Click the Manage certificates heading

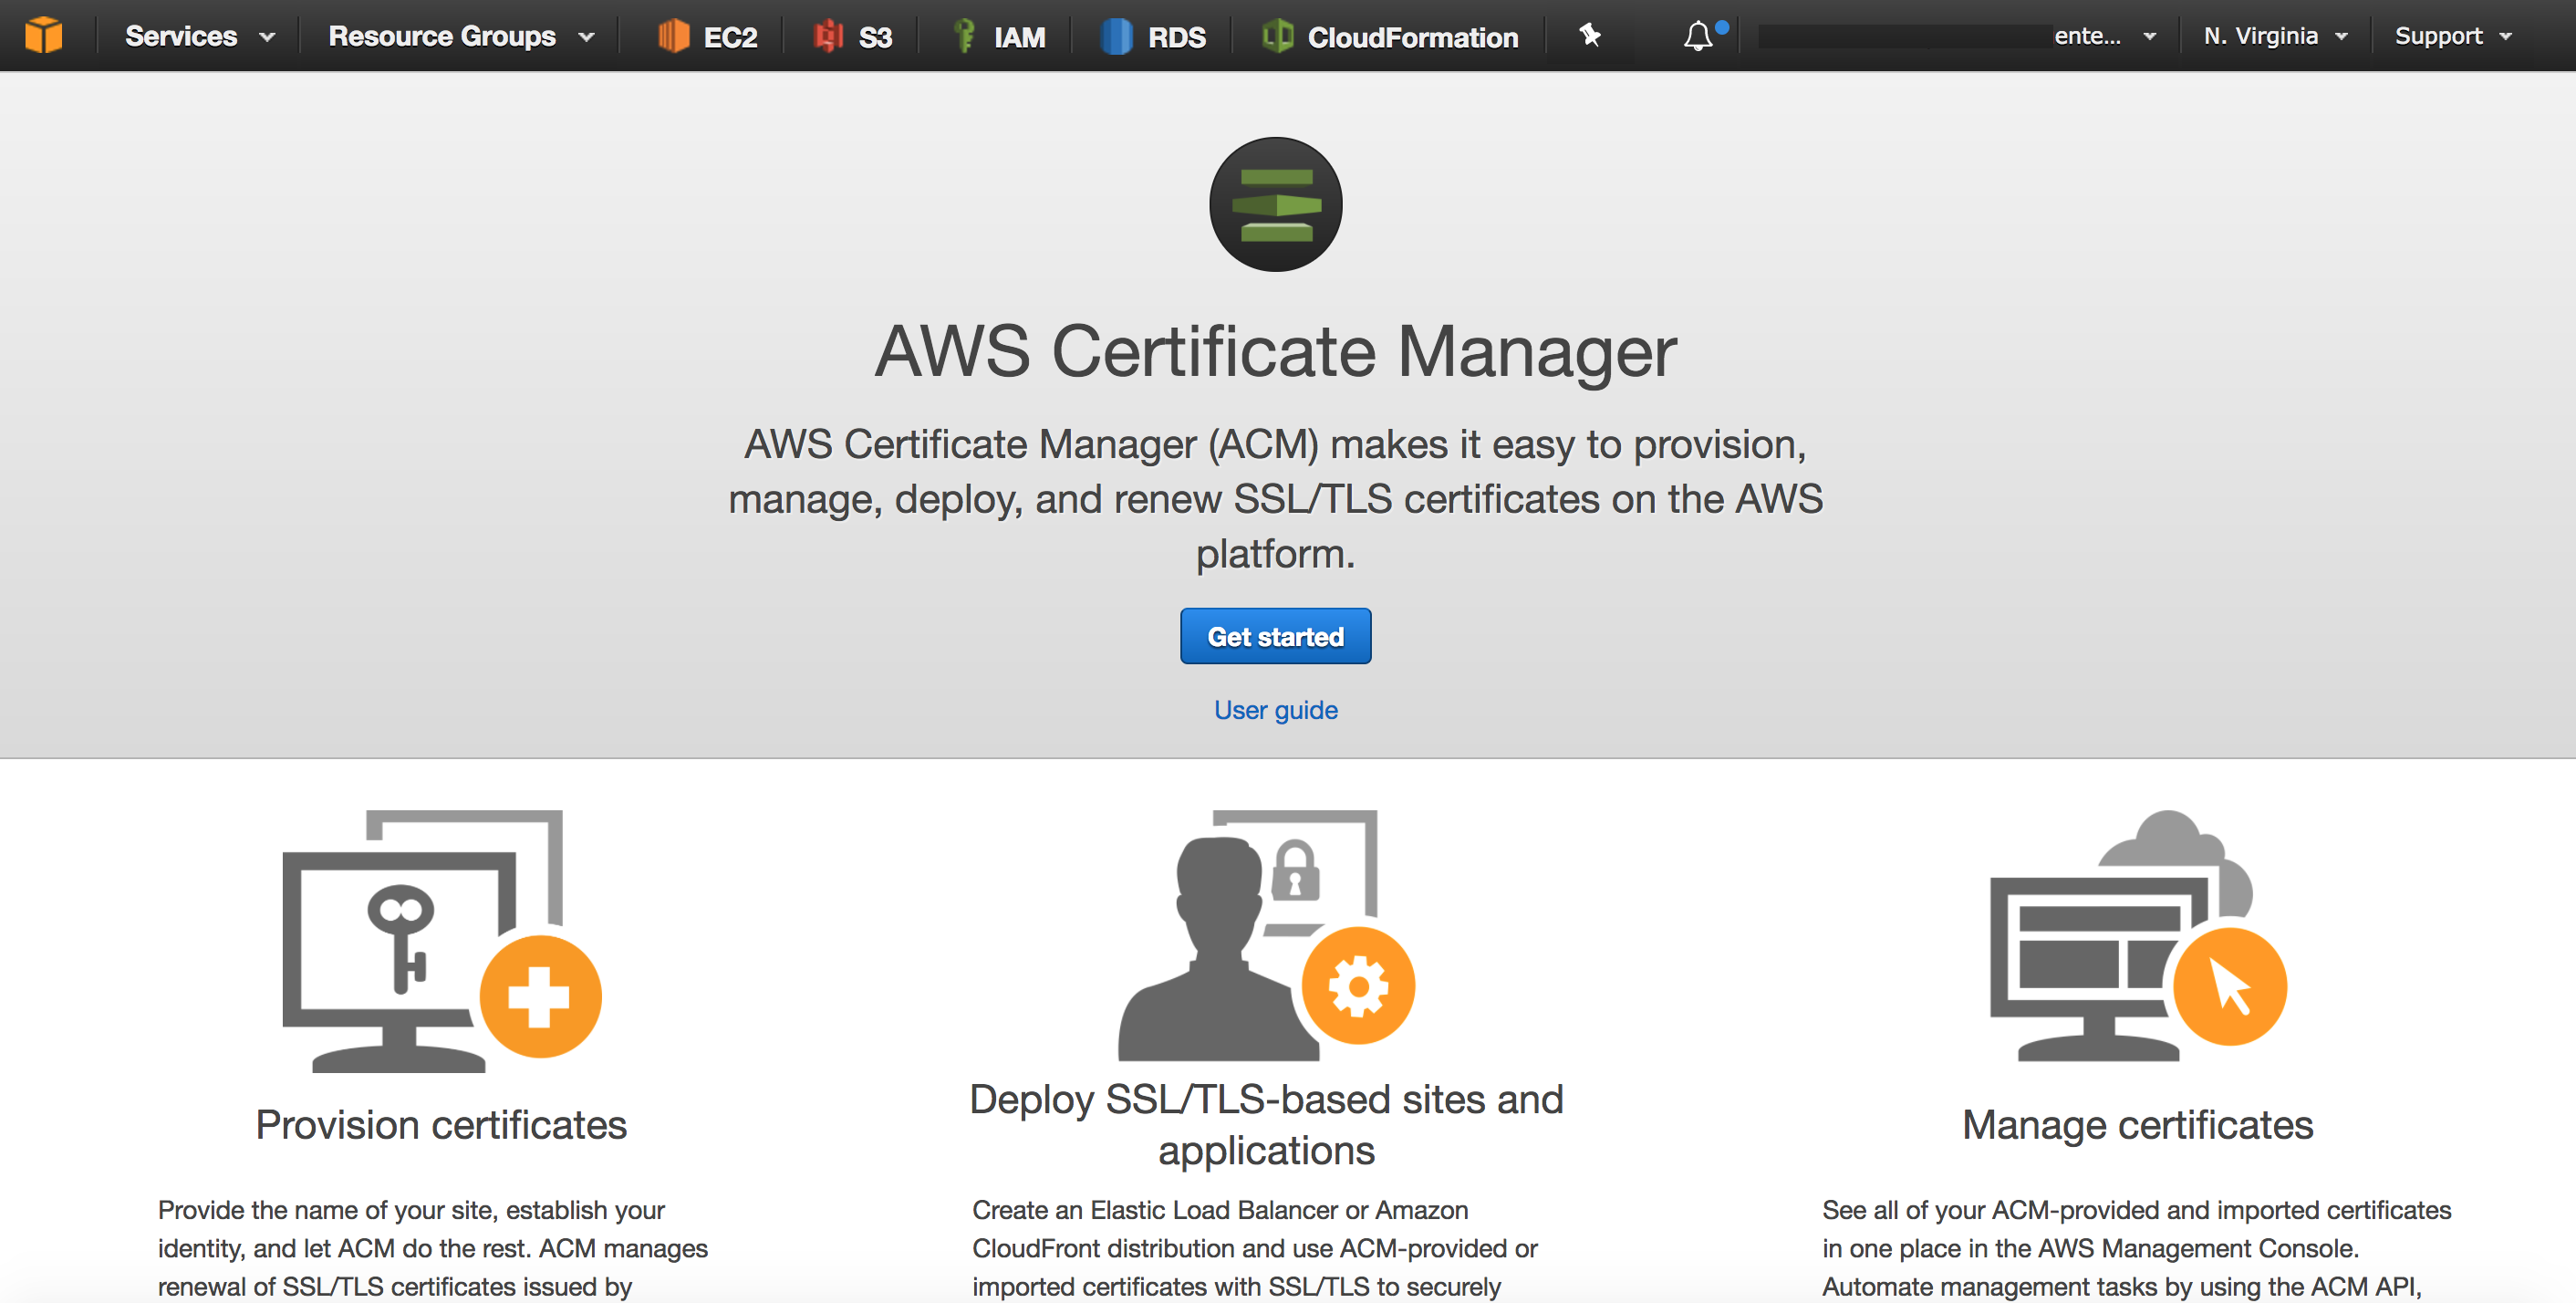click(2138, 1125)
